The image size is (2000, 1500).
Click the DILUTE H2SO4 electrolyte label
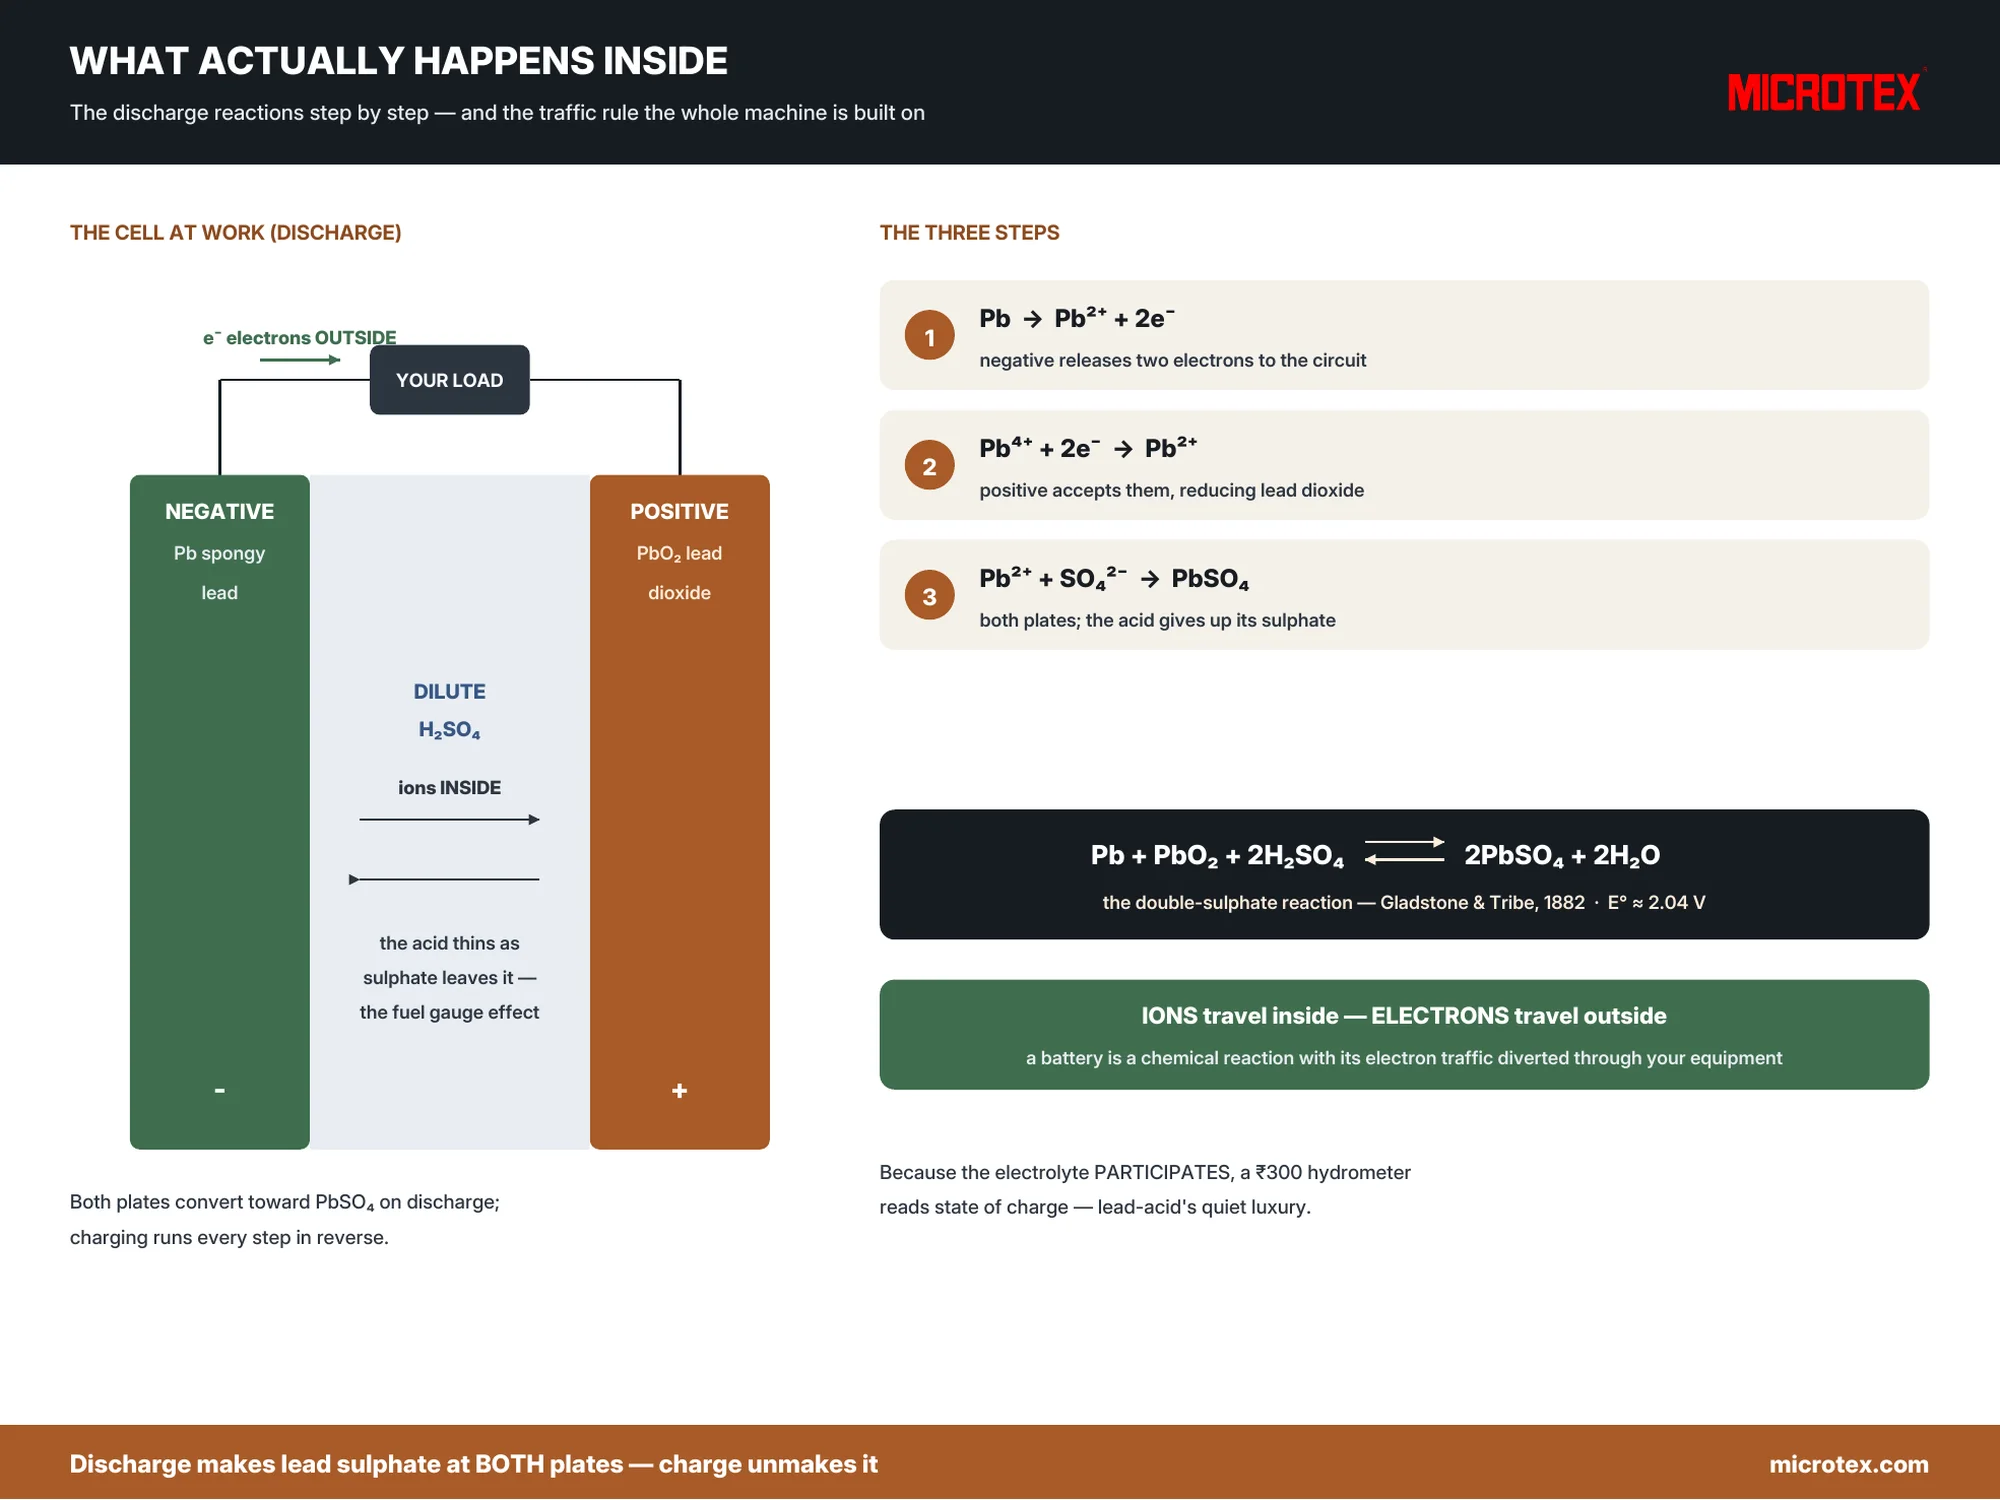tap(449, 711)
